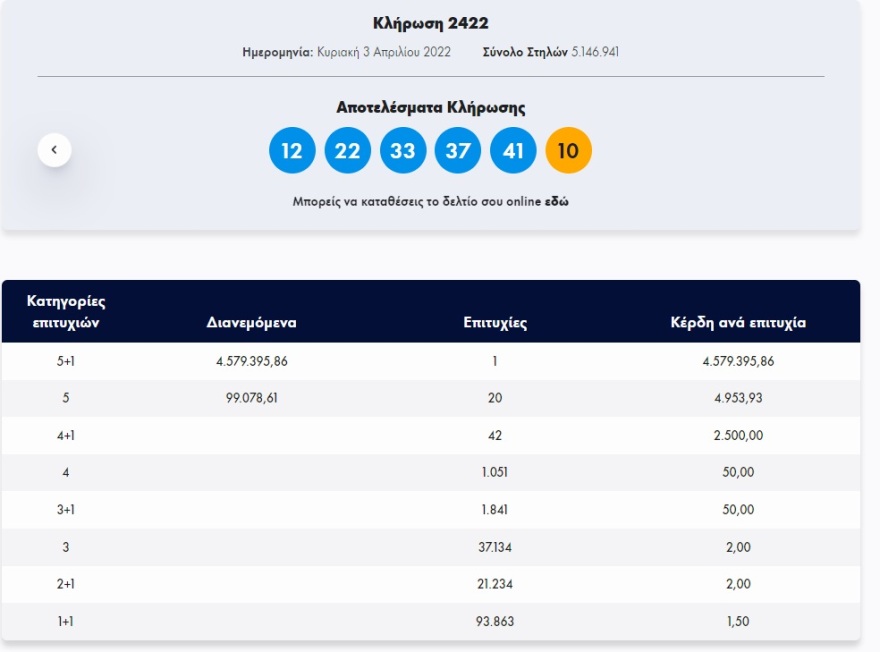Click the 'Κλήρωση 2422' heading
The width and height of the screenshot is (880, 652).
tap(431, 23)
